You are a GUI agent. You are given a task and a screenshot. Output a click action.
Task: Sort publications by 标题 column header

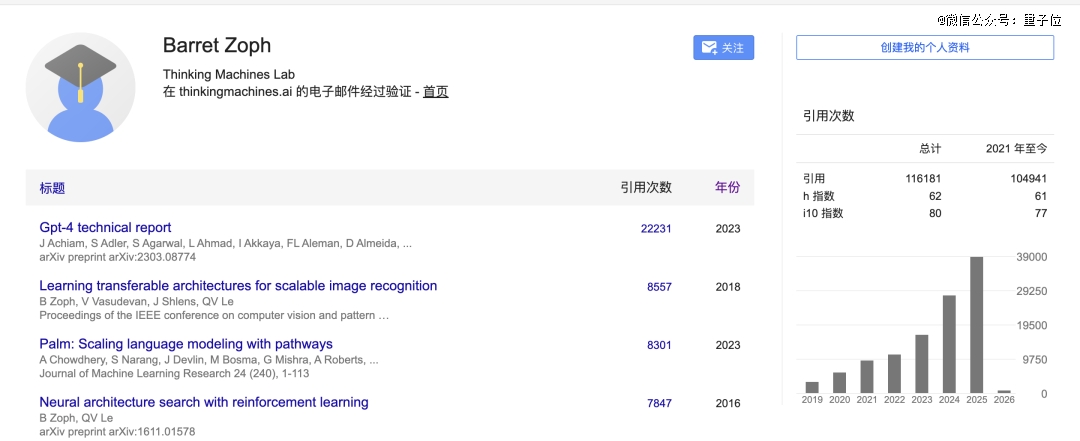point(52,188)
